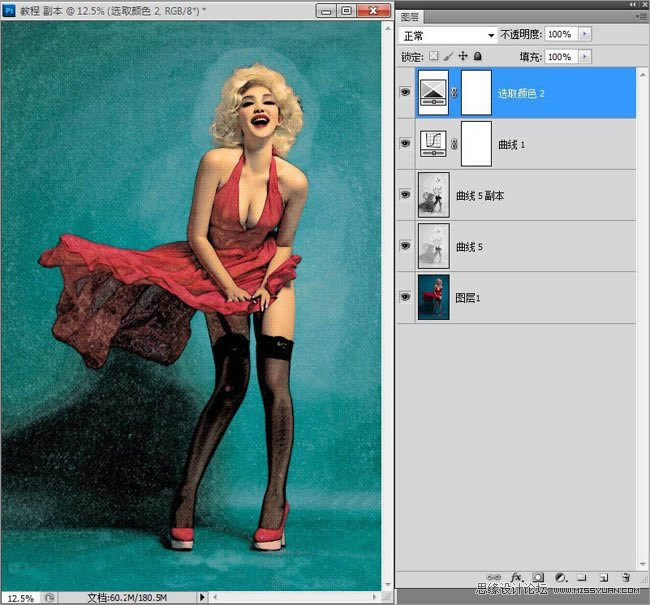Toggle visibility of 曲线 1 layer
This screenshot has height=605, width=650.
405,144
